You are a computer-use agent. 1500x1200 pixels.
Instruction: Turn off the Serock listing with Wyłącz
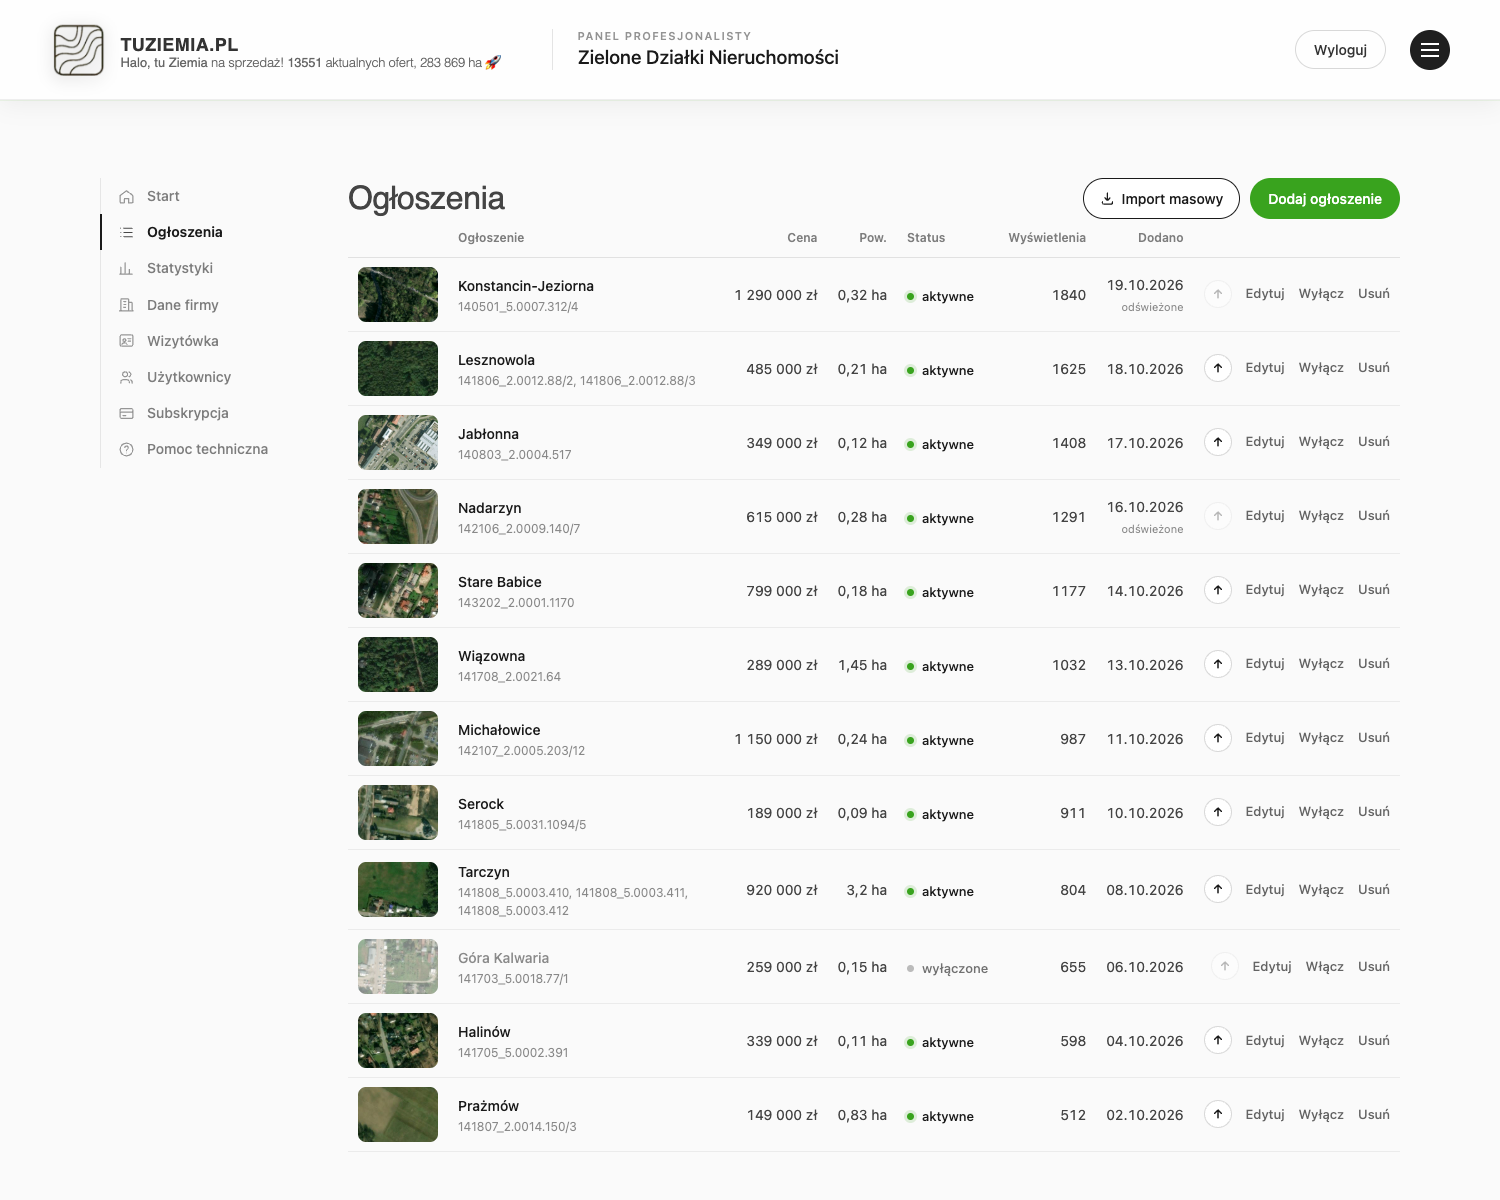point(1321,812)
